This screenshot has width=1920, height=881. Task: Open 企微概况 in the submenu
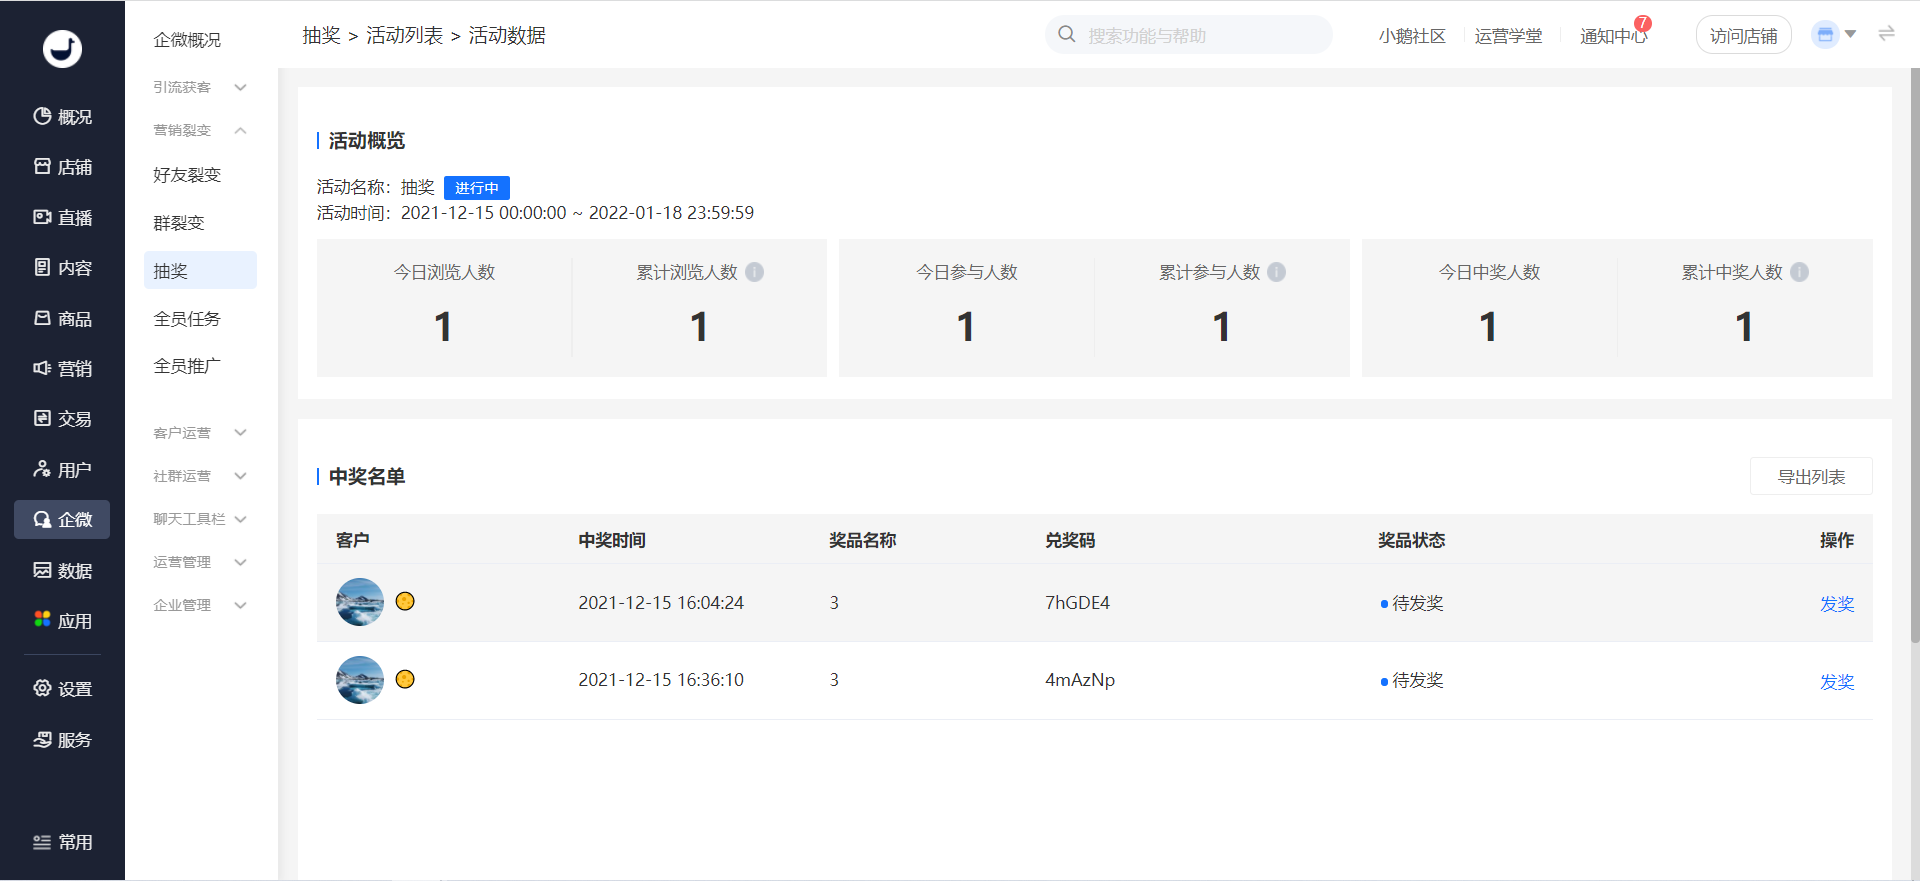(187, 40)
